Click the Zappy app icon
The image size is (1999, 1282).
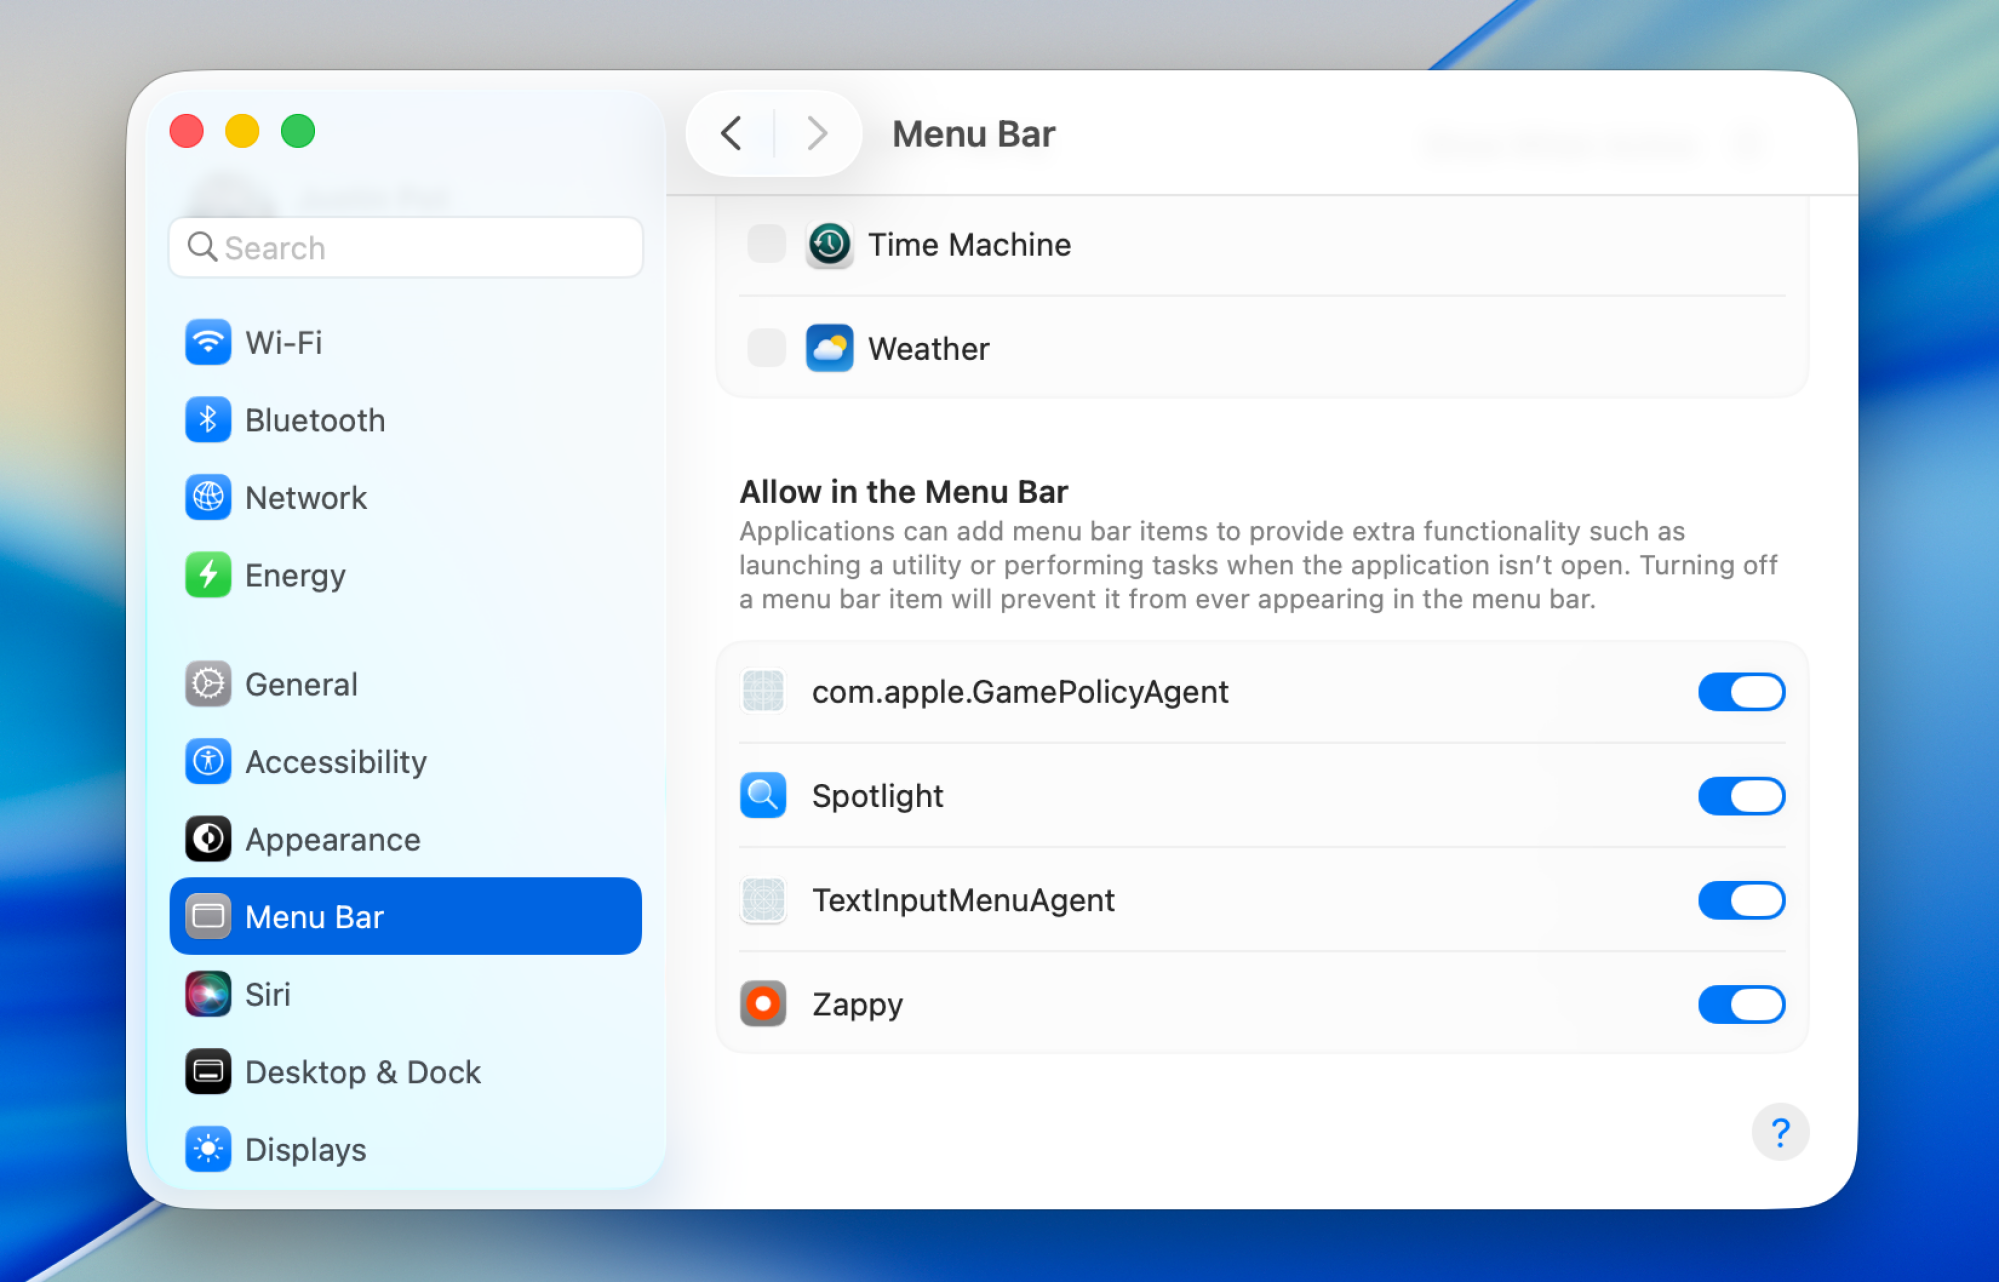[x=763, y=1004]
